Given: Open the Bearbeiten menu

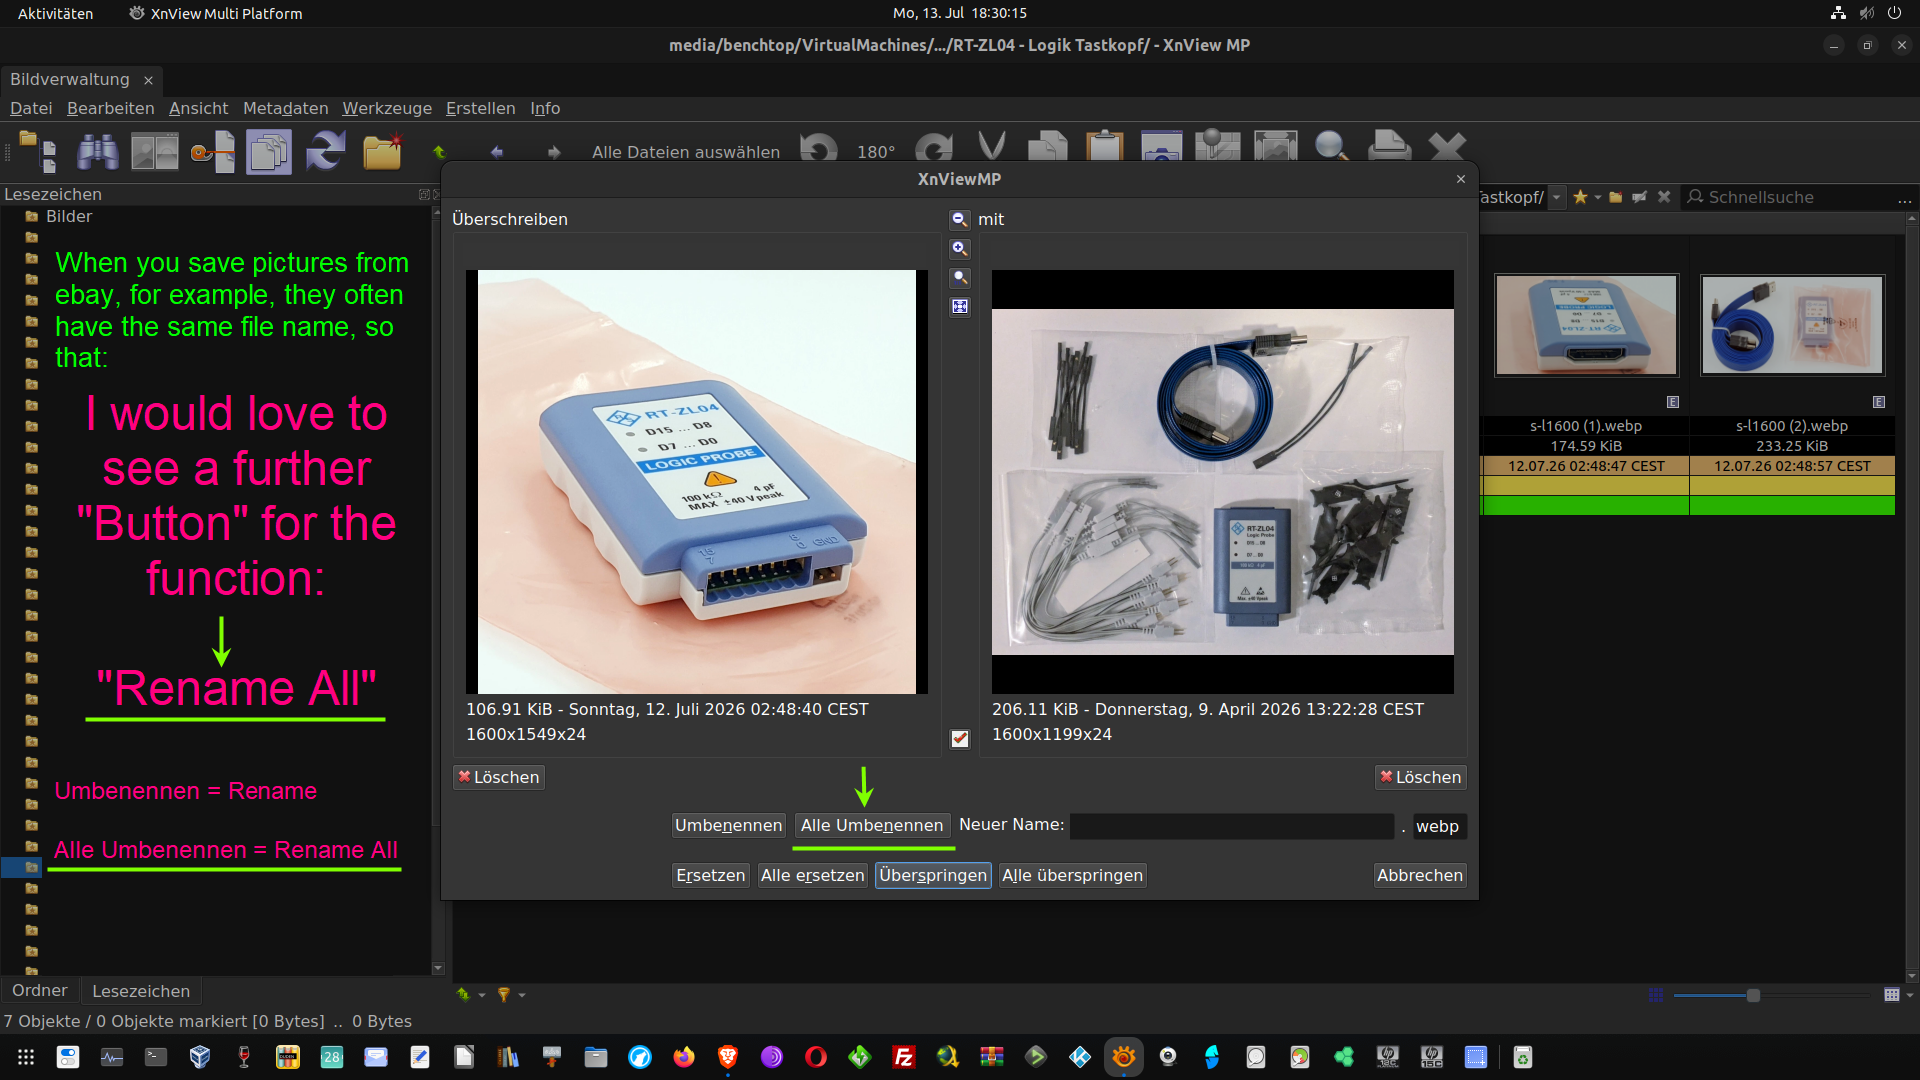Looking at the screenshot, I should (111, 108).
